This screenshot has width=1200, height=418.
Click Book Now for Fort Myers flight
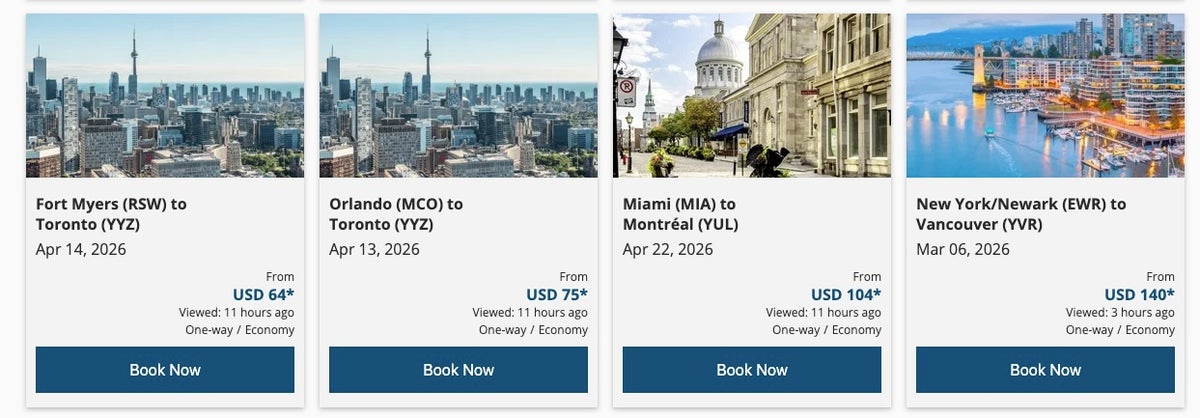165,370
